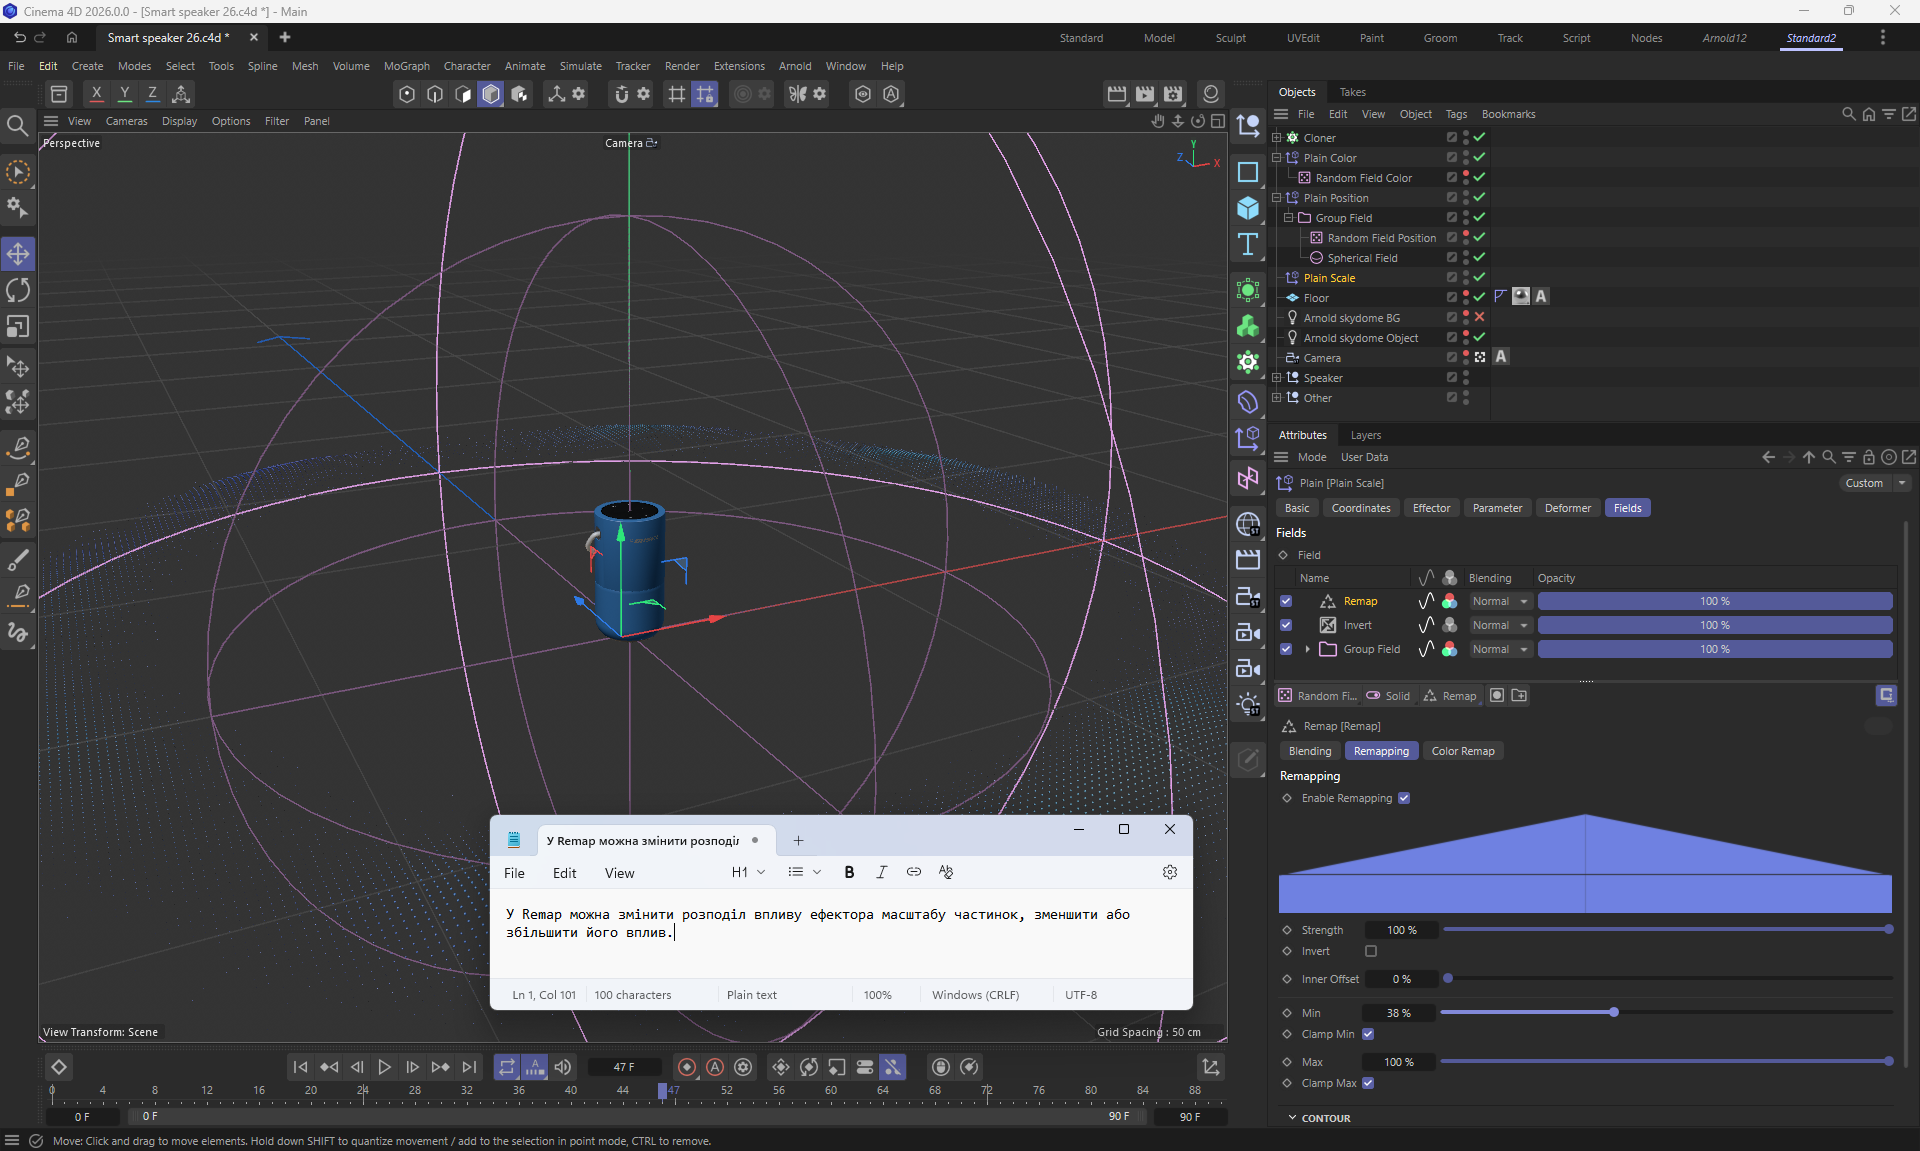Uncheck Enable Remapping checkbox
Viewport: 1920px width, 1151px height.
point(1404,798)
